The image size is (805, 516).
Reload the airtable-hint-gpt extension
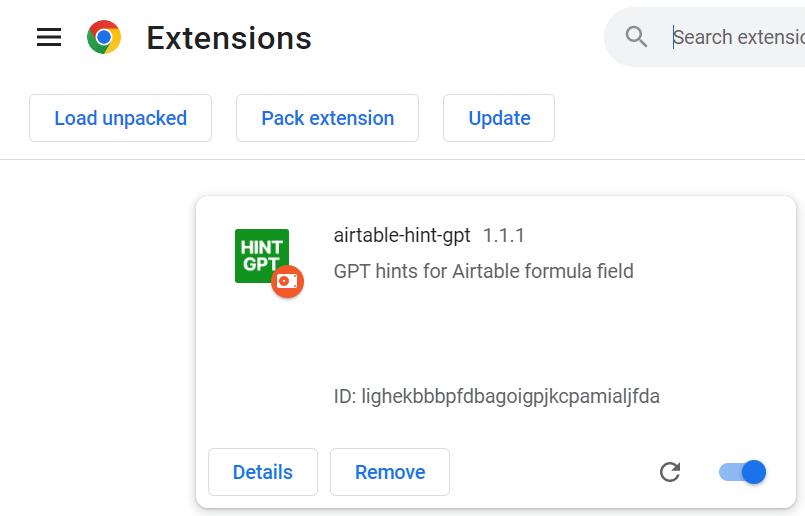(670, 472)
